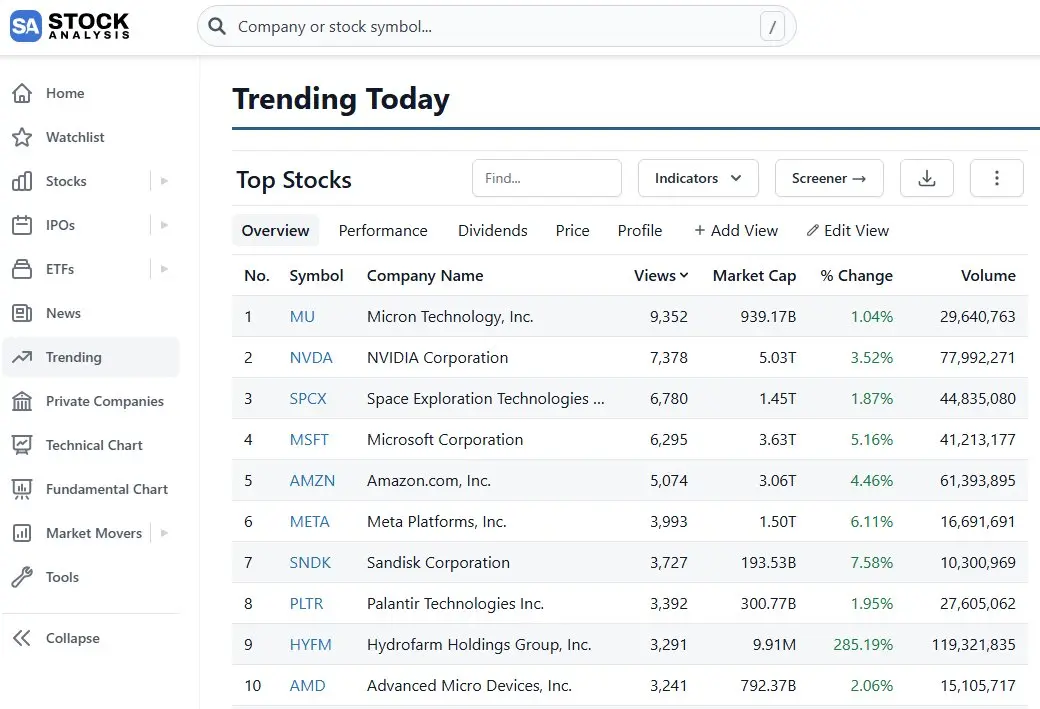
Task: Click the Volume column header
Action: [x=988, y=275]
